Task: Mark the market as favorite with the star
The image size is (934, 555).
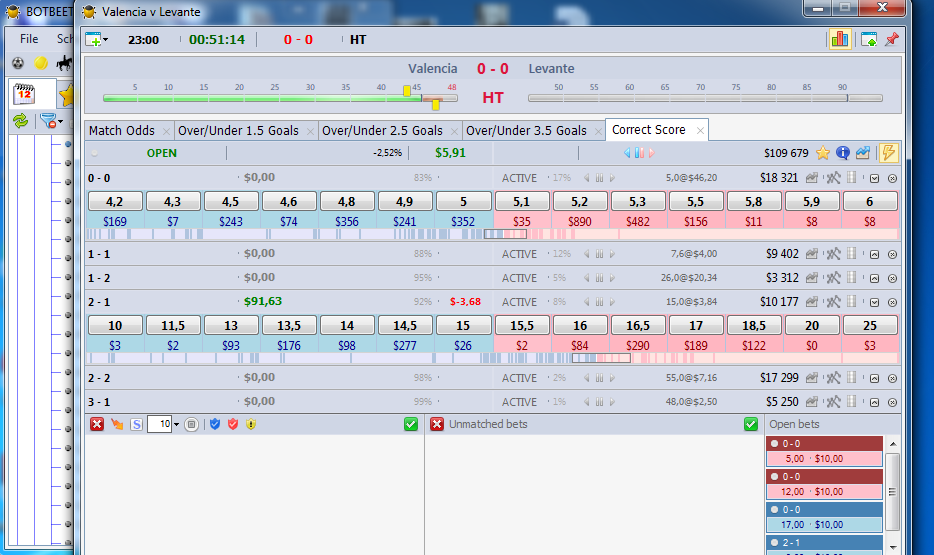Action: click(x=823, y=153)
